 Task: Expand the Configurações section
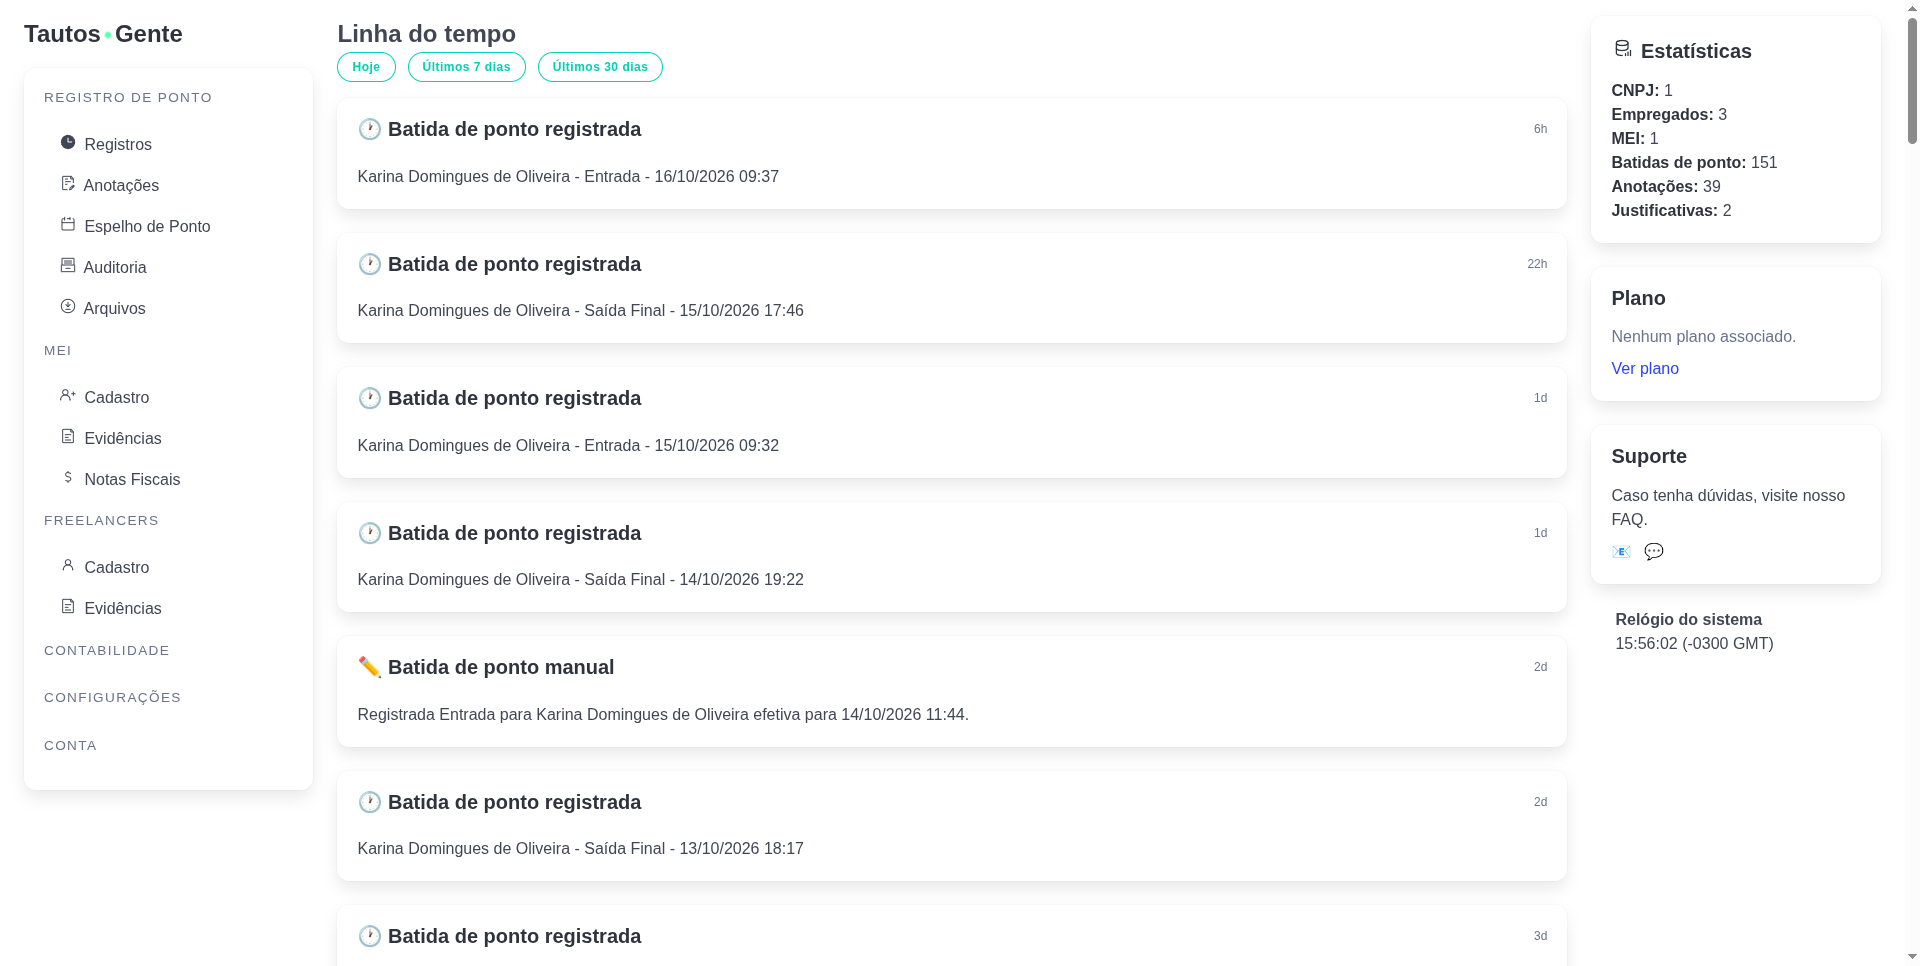point(113,698)
